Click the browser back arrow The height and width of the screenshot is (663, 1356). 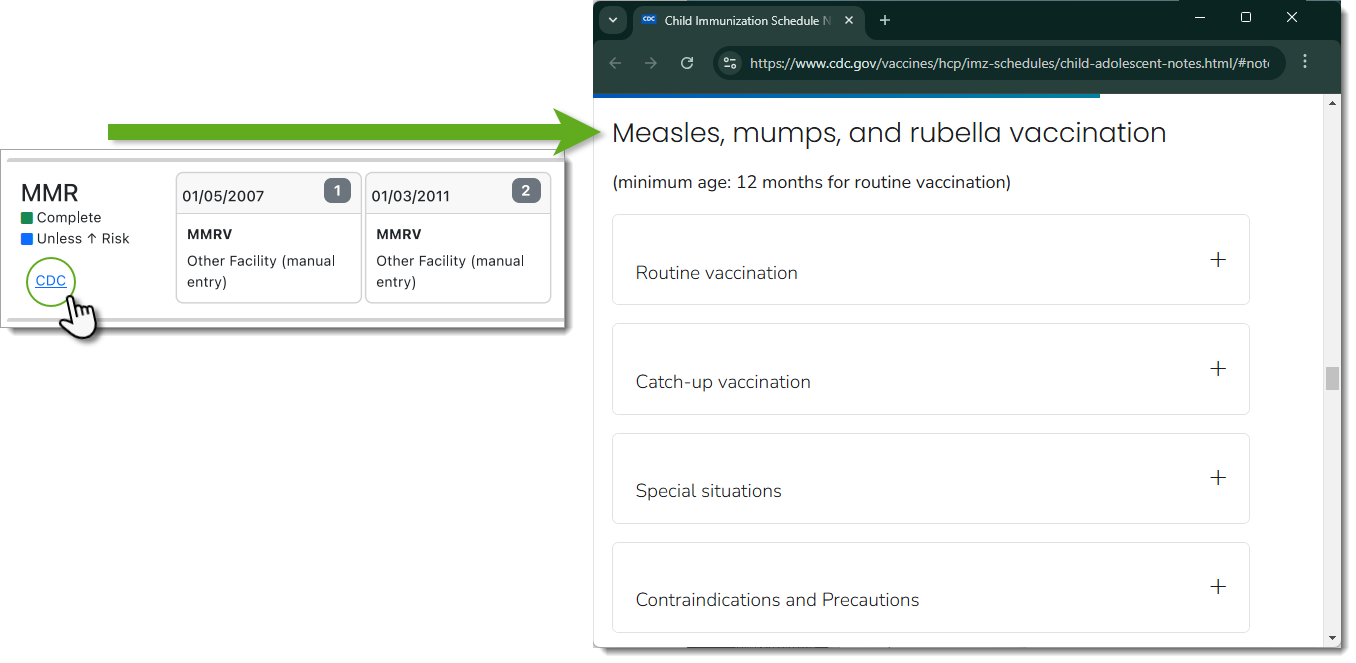pos(615,63)
